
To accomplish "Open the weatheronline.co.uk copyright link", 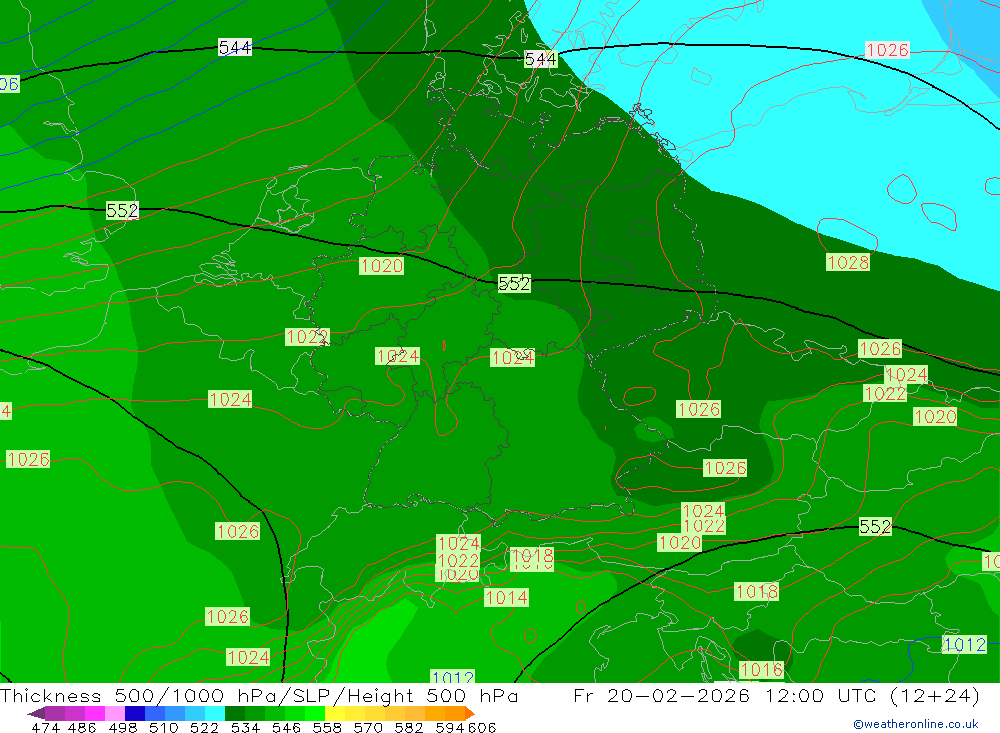I will click(915, 724).
